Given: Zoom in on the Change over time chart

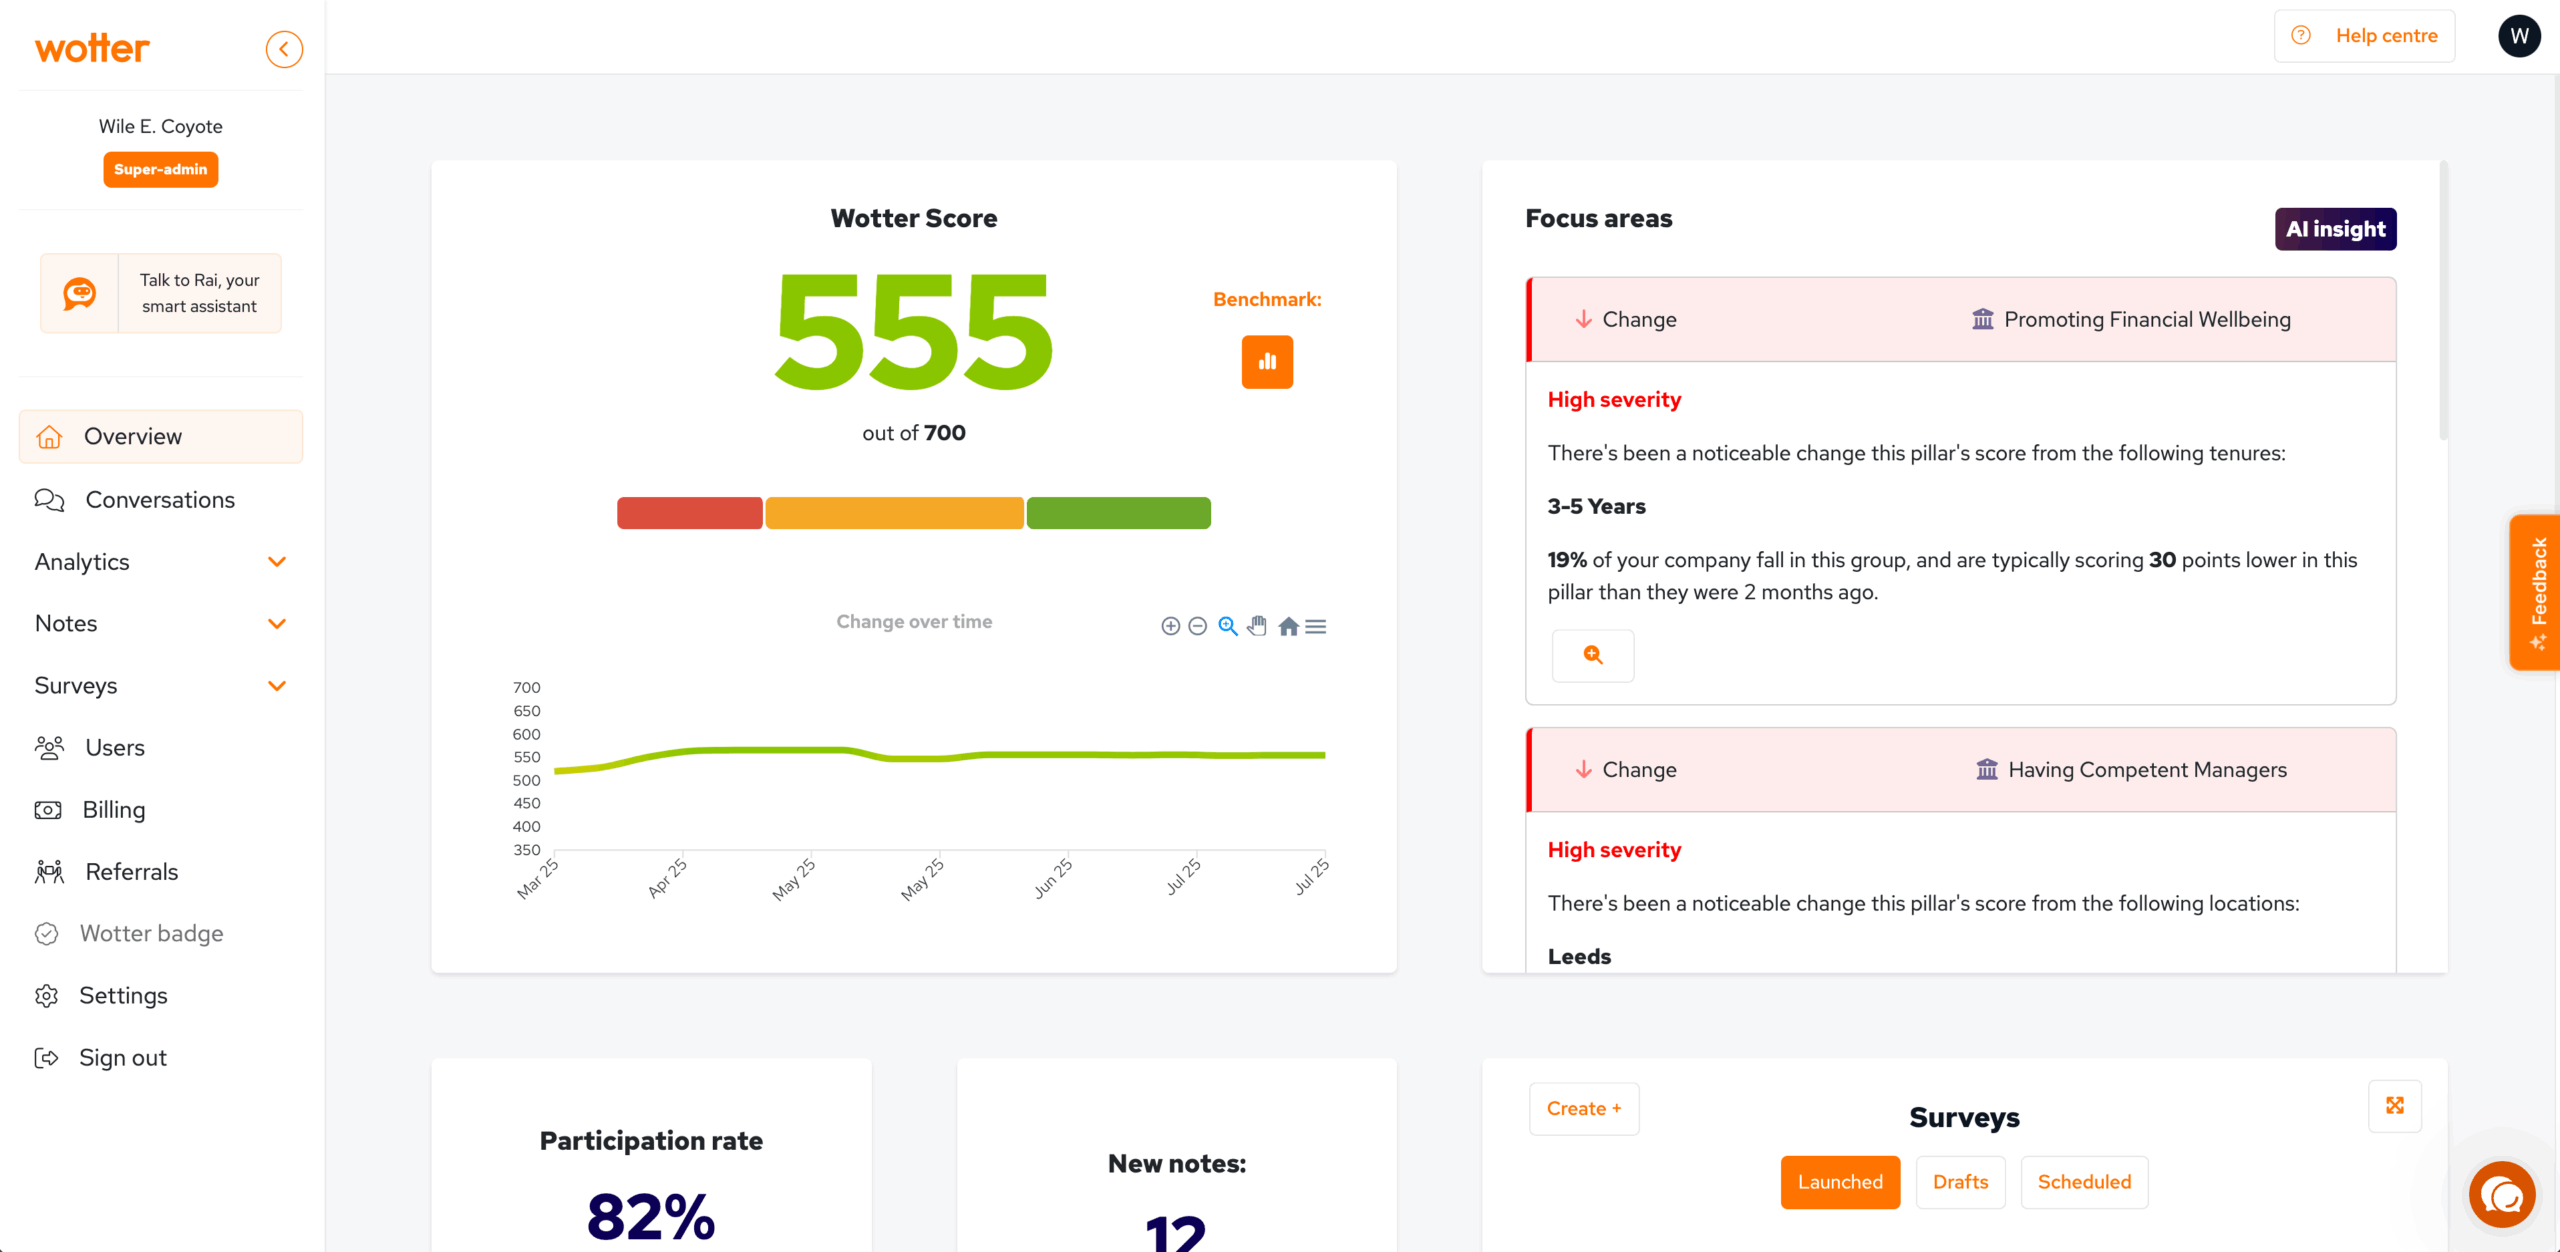Looking at the screenshot, I should pyautogui.click(x=1170, y=626).
